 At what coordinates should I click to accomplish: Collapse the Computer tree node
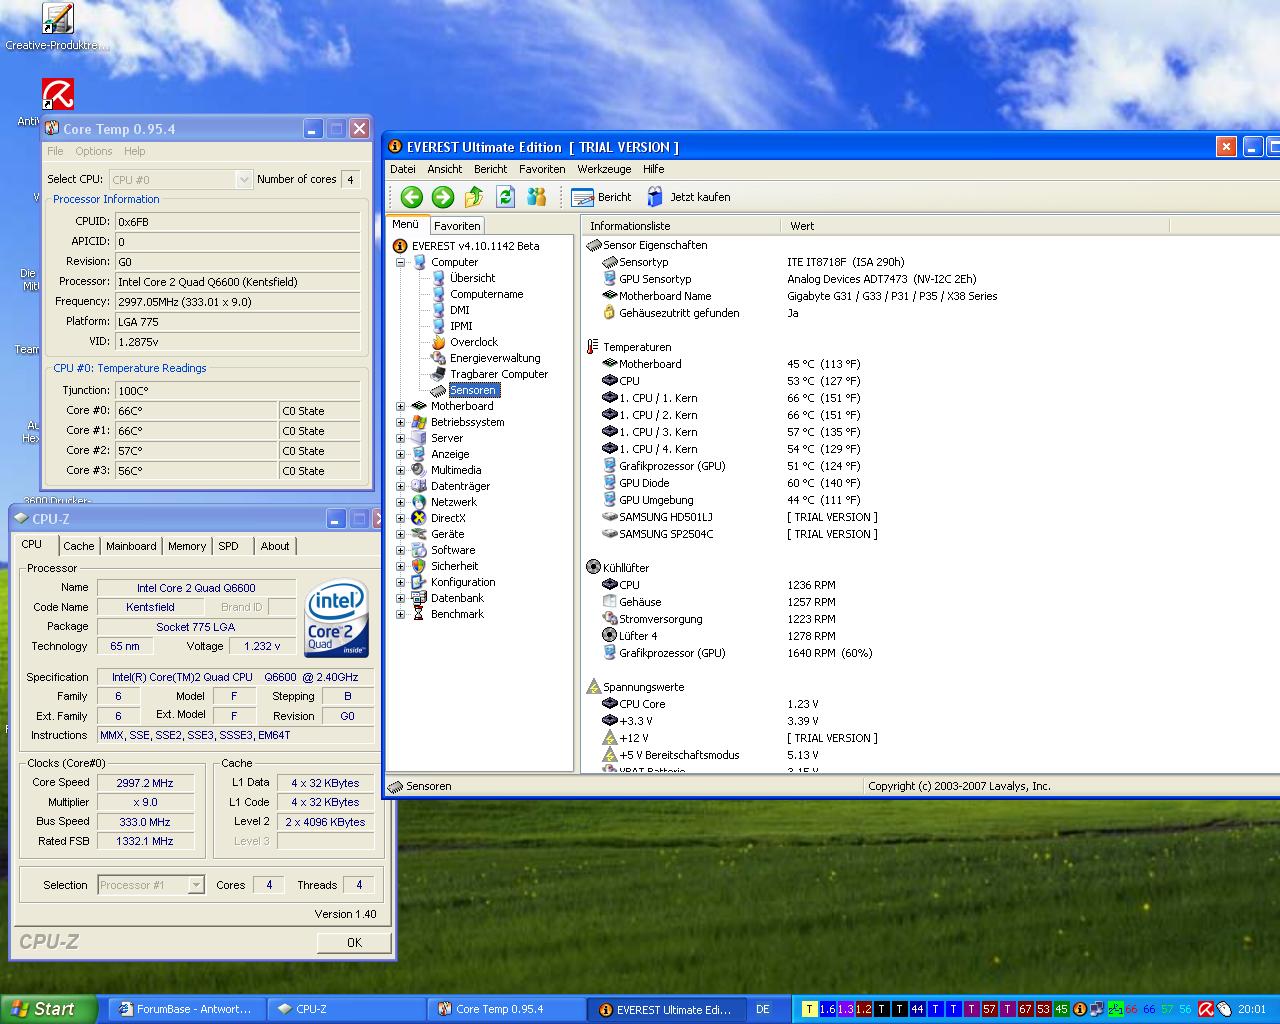tap(401, 262)
